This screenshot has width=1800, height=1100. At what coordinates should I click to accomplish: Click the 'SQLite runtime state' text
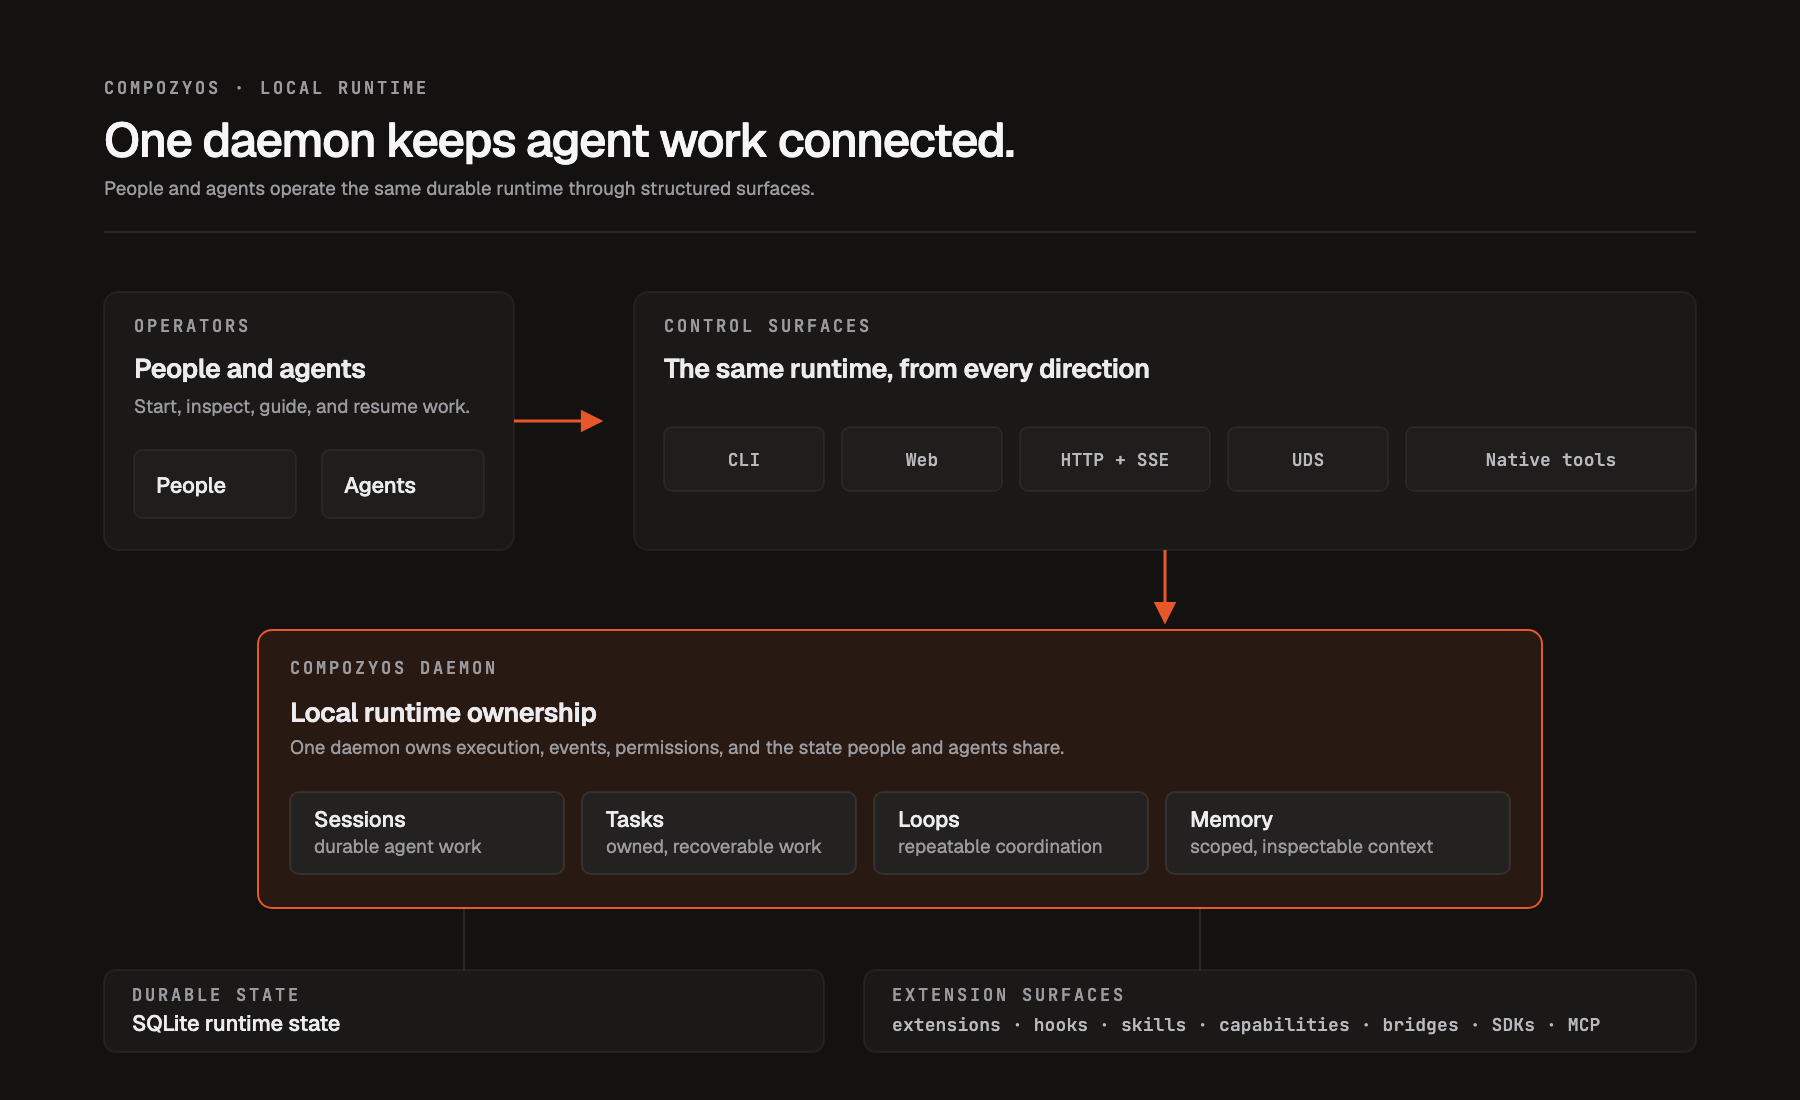236,1024
